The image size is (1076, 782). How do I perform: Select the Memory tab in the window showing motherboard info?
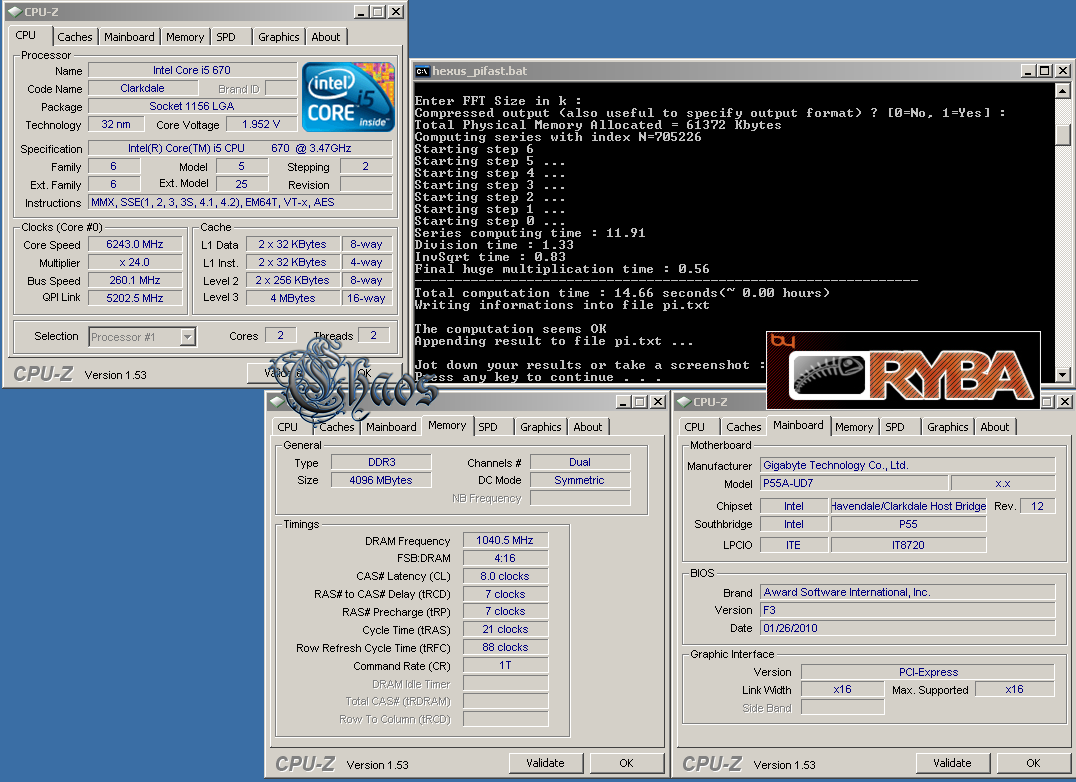click(854, 427)
